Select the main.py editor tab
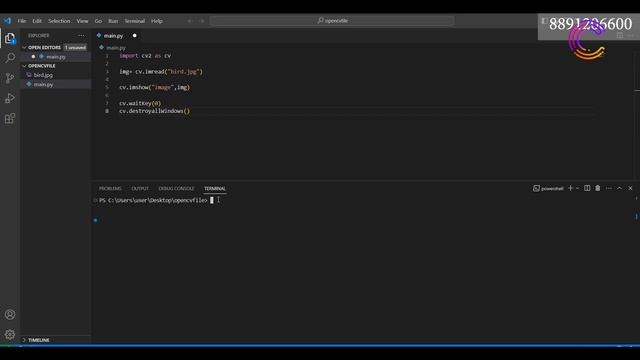Screen dimensions: 640x360 point(113,36)
